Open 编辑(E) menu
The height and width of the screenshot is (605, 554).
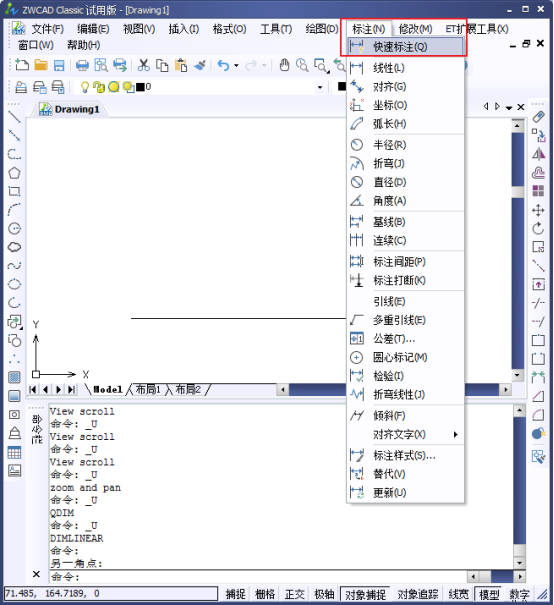93,29
